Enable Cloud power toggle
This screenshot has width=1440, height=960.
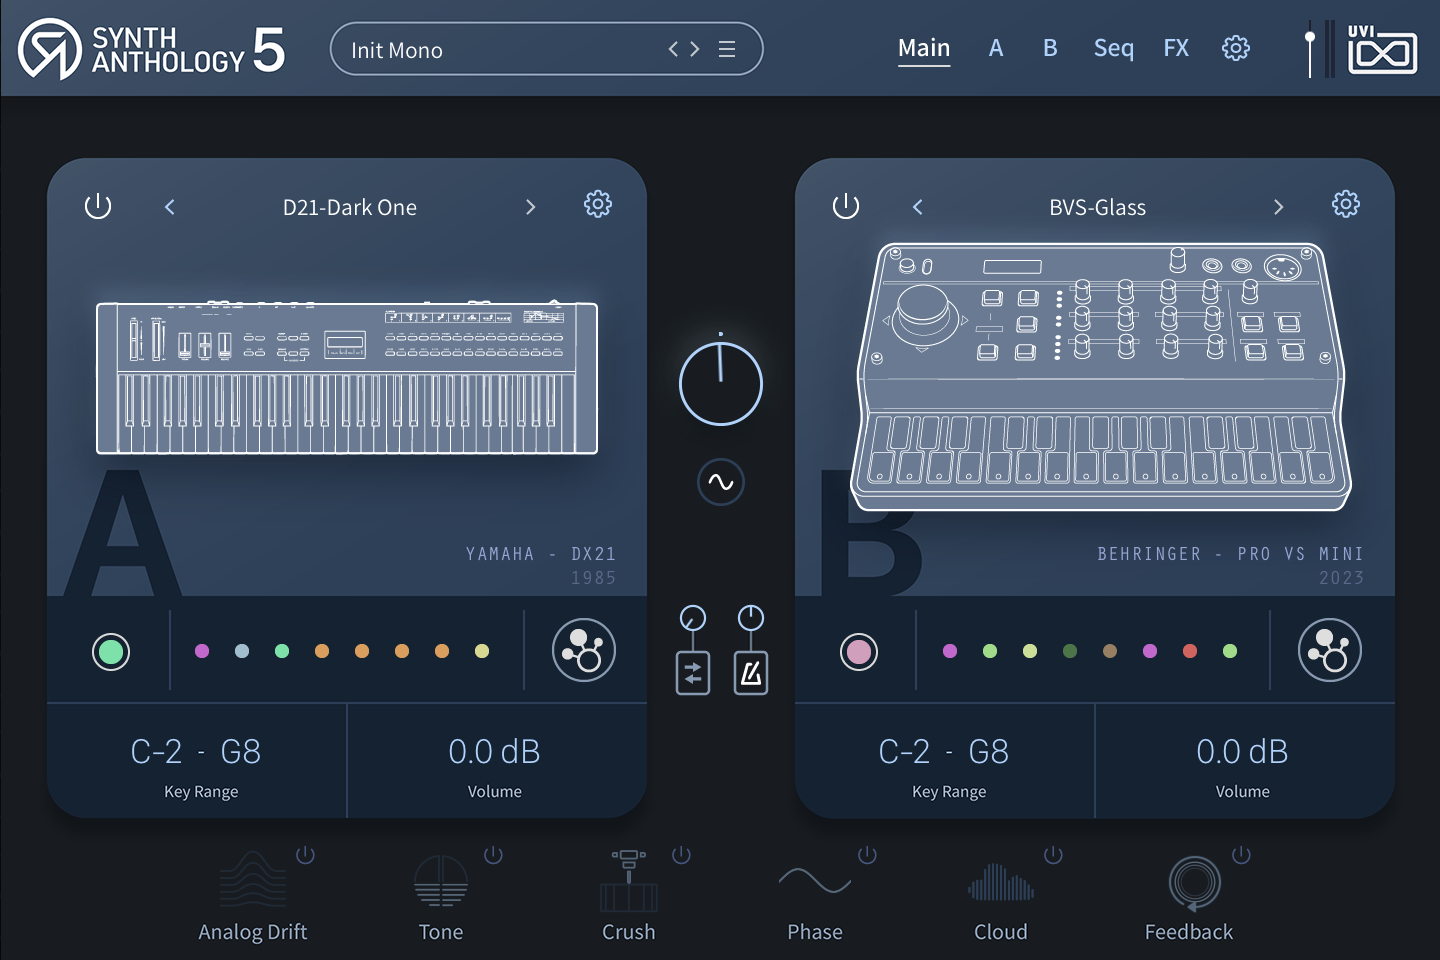(x=1053, y=855)
